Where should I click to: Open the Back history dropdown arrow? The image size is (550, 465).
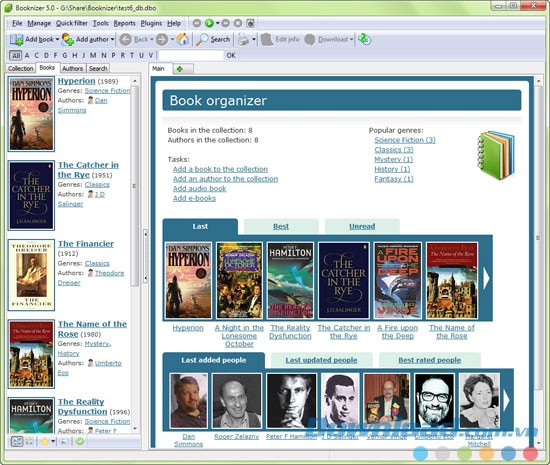[152, 39]
